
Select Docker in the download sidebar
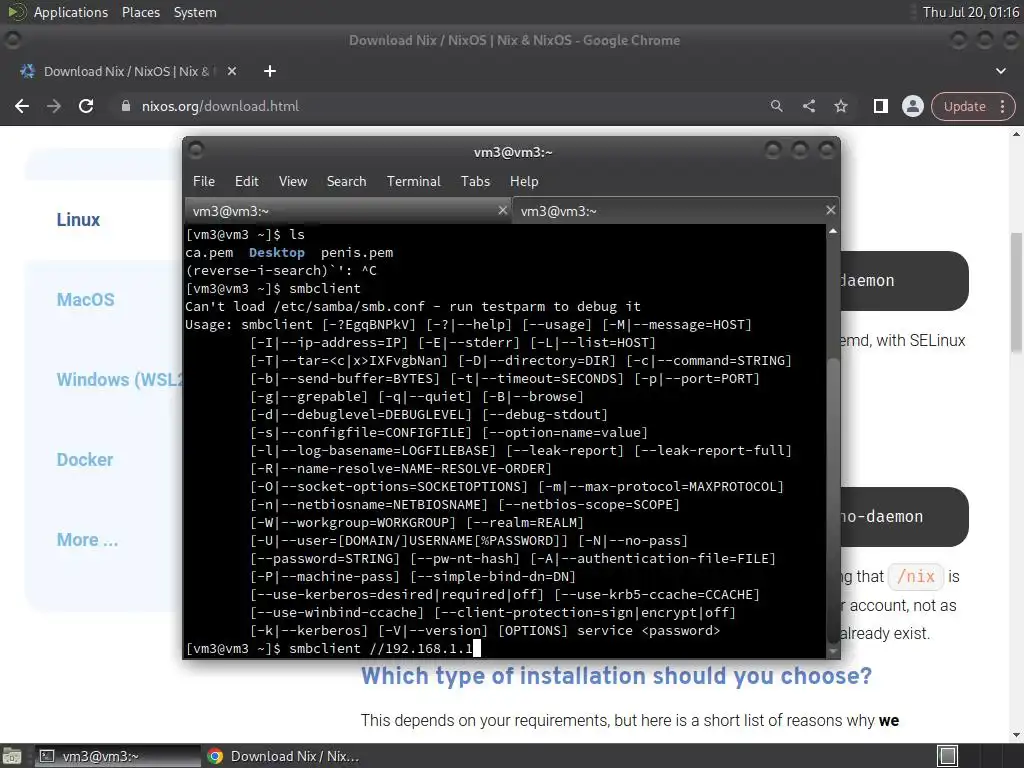[x=85, y=460]
